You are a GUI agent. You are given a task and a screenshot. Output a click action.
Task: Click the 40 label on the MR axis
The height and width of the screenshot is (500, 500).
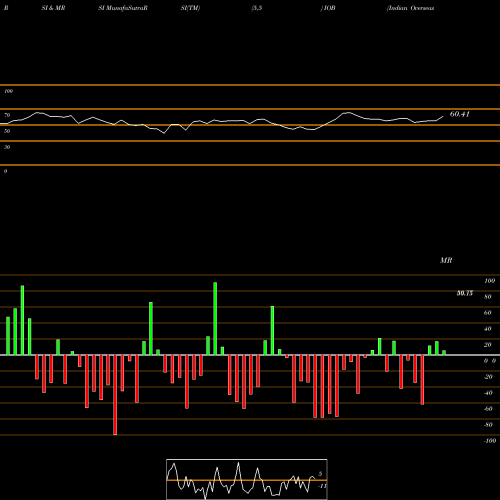[x=488, y=329]
